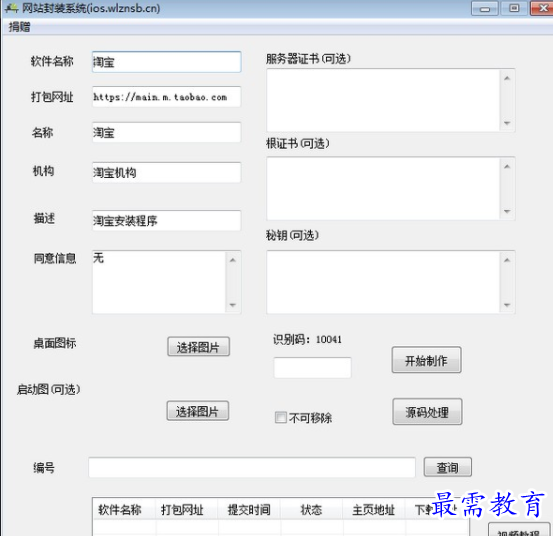Click the input field under 识别码
Viewport: 553px width, 536px height.
[x=312, y=367]
